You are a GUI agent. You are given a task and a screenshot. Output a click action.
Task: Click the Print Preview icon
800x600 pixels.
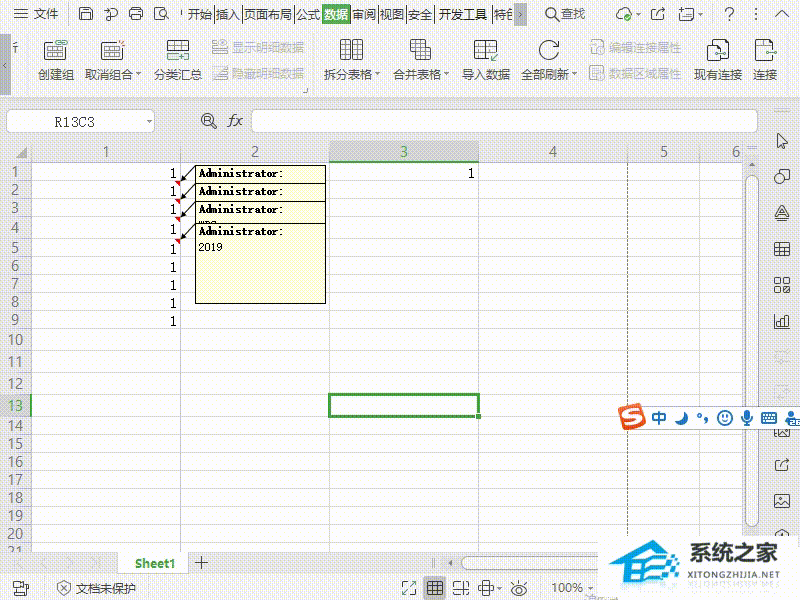point(161,14)
